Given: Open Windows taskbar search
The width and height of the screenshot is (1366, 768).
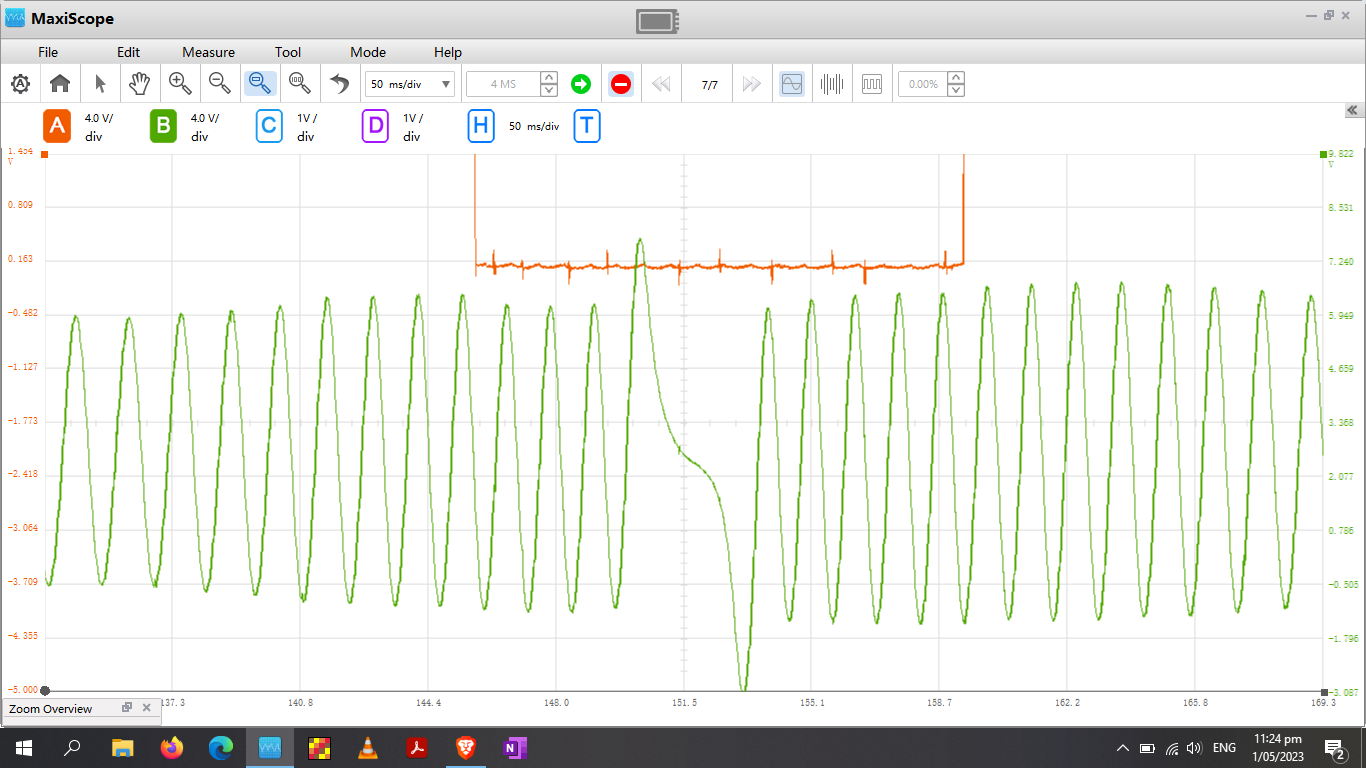Looking at the screenshot, I should tap(73, 747).
